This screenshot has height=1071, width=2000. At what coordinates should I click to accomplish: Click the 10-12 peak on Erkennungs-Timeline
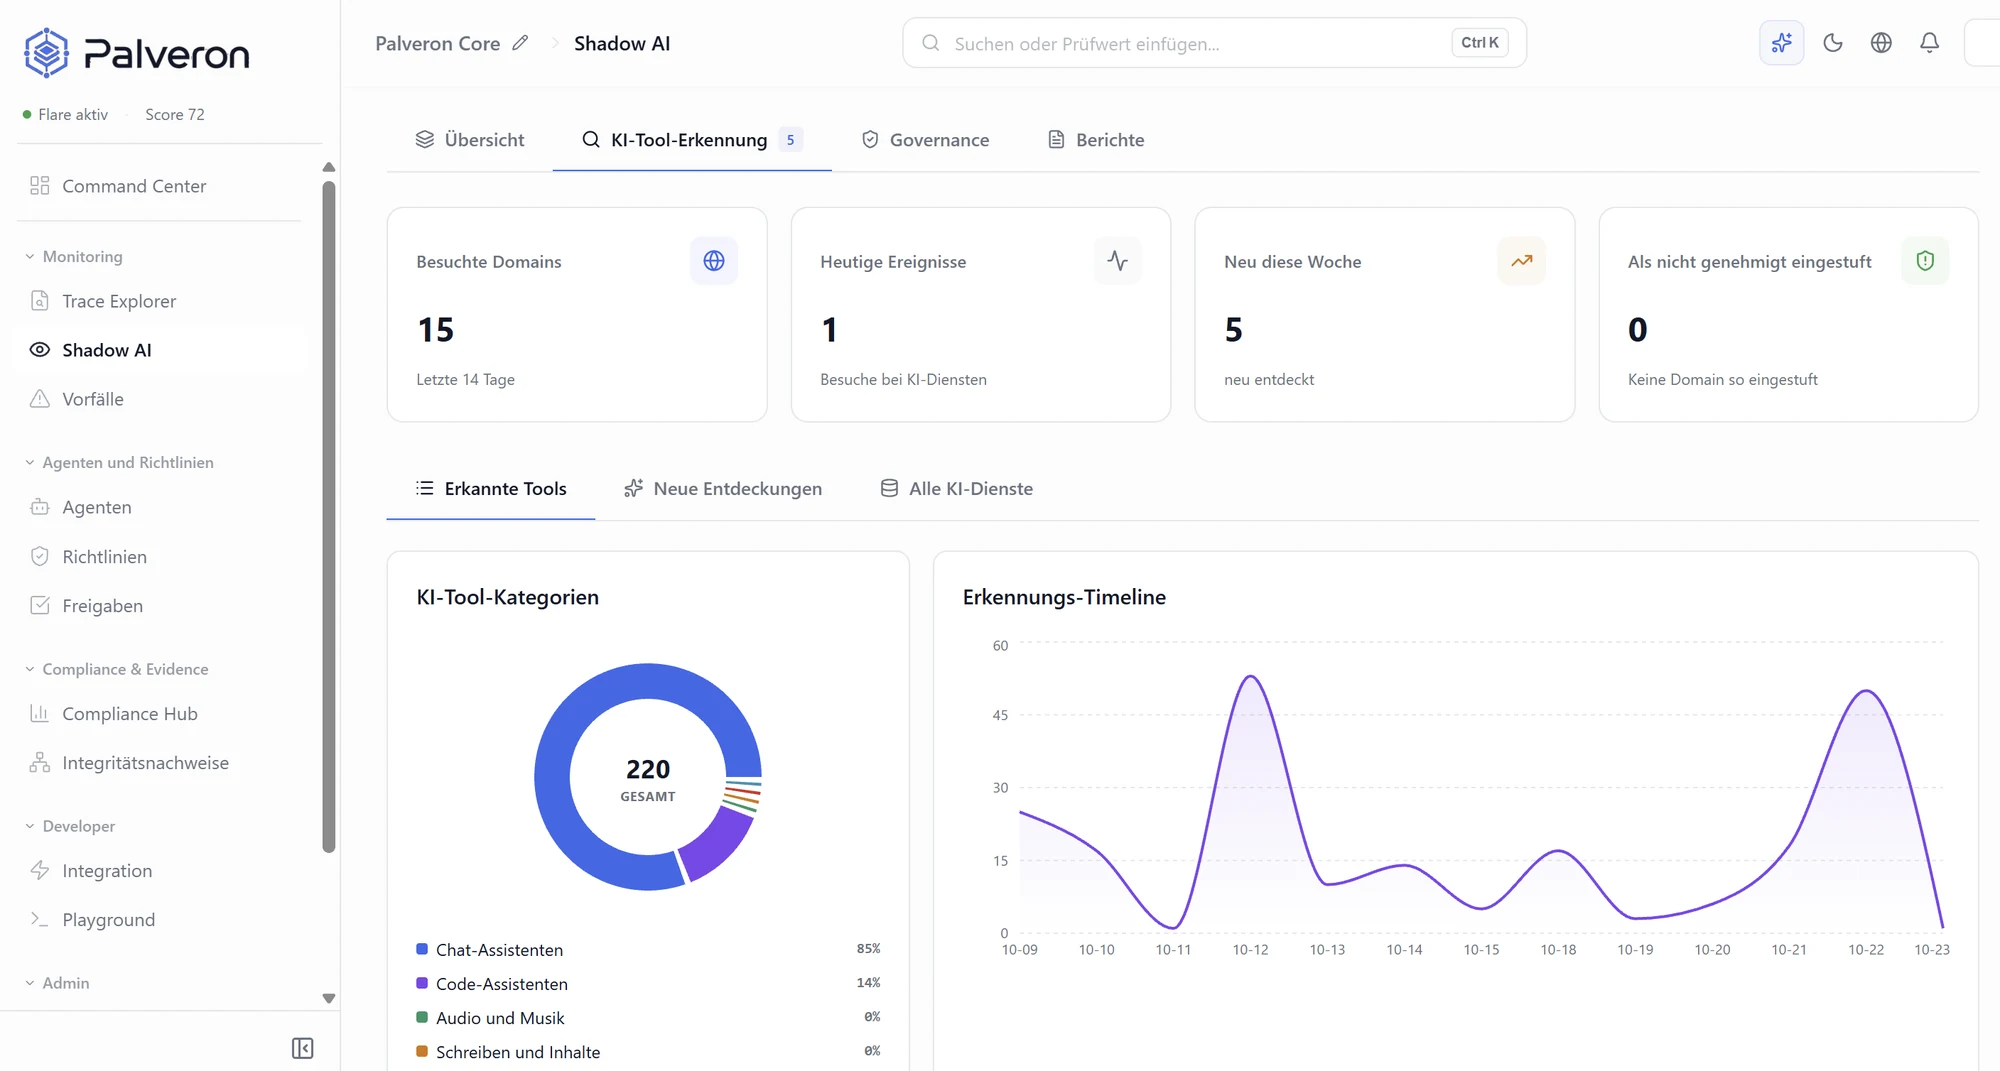1251,677
